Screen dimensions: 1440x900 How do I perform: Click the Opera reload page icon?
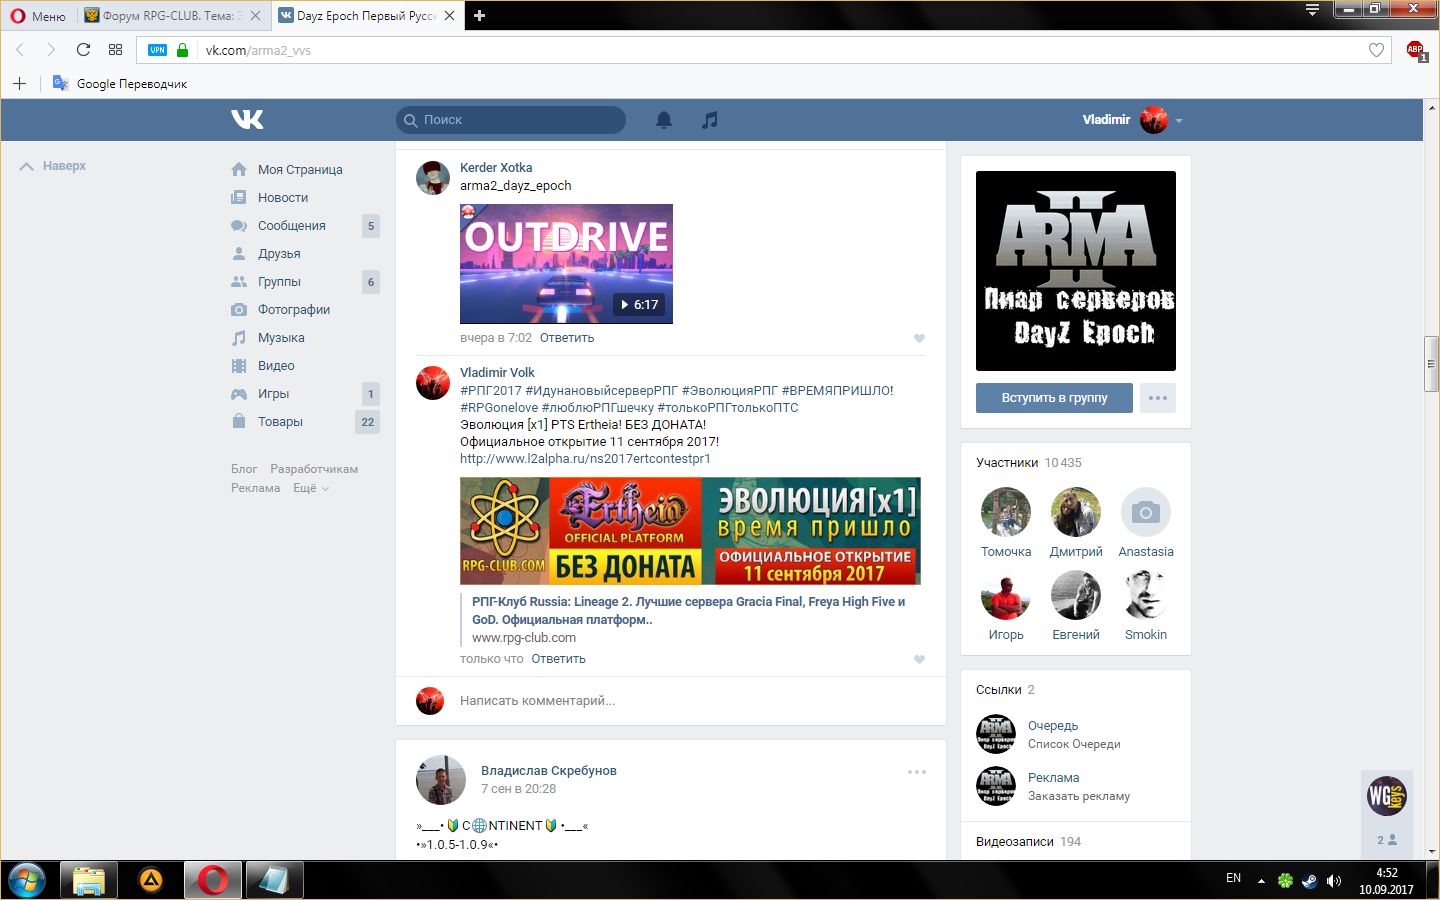pos(83,50)
